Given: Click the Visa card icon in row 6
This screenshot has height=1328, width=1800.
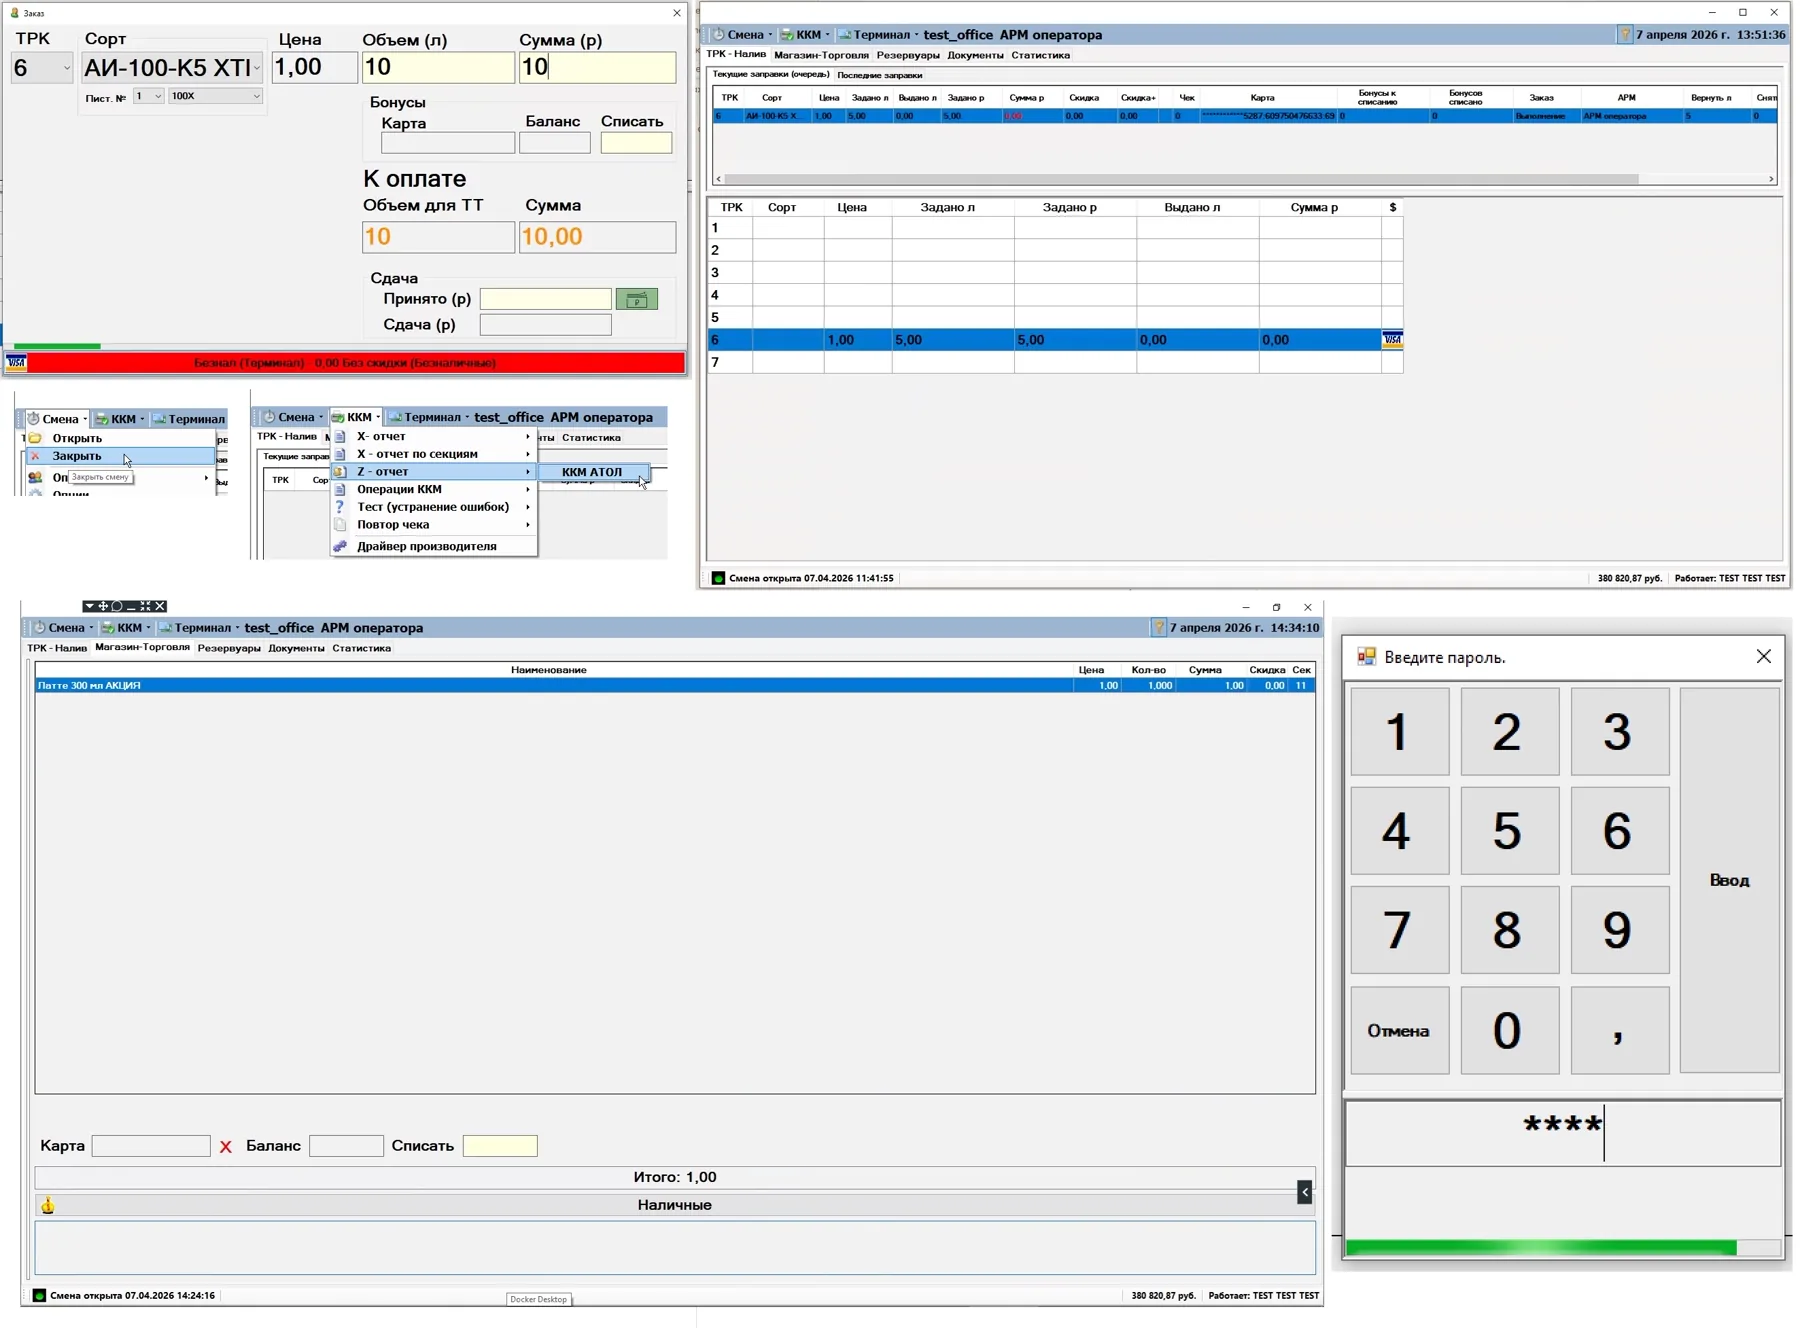Looking at the screenshot, I should point(1392,340).
